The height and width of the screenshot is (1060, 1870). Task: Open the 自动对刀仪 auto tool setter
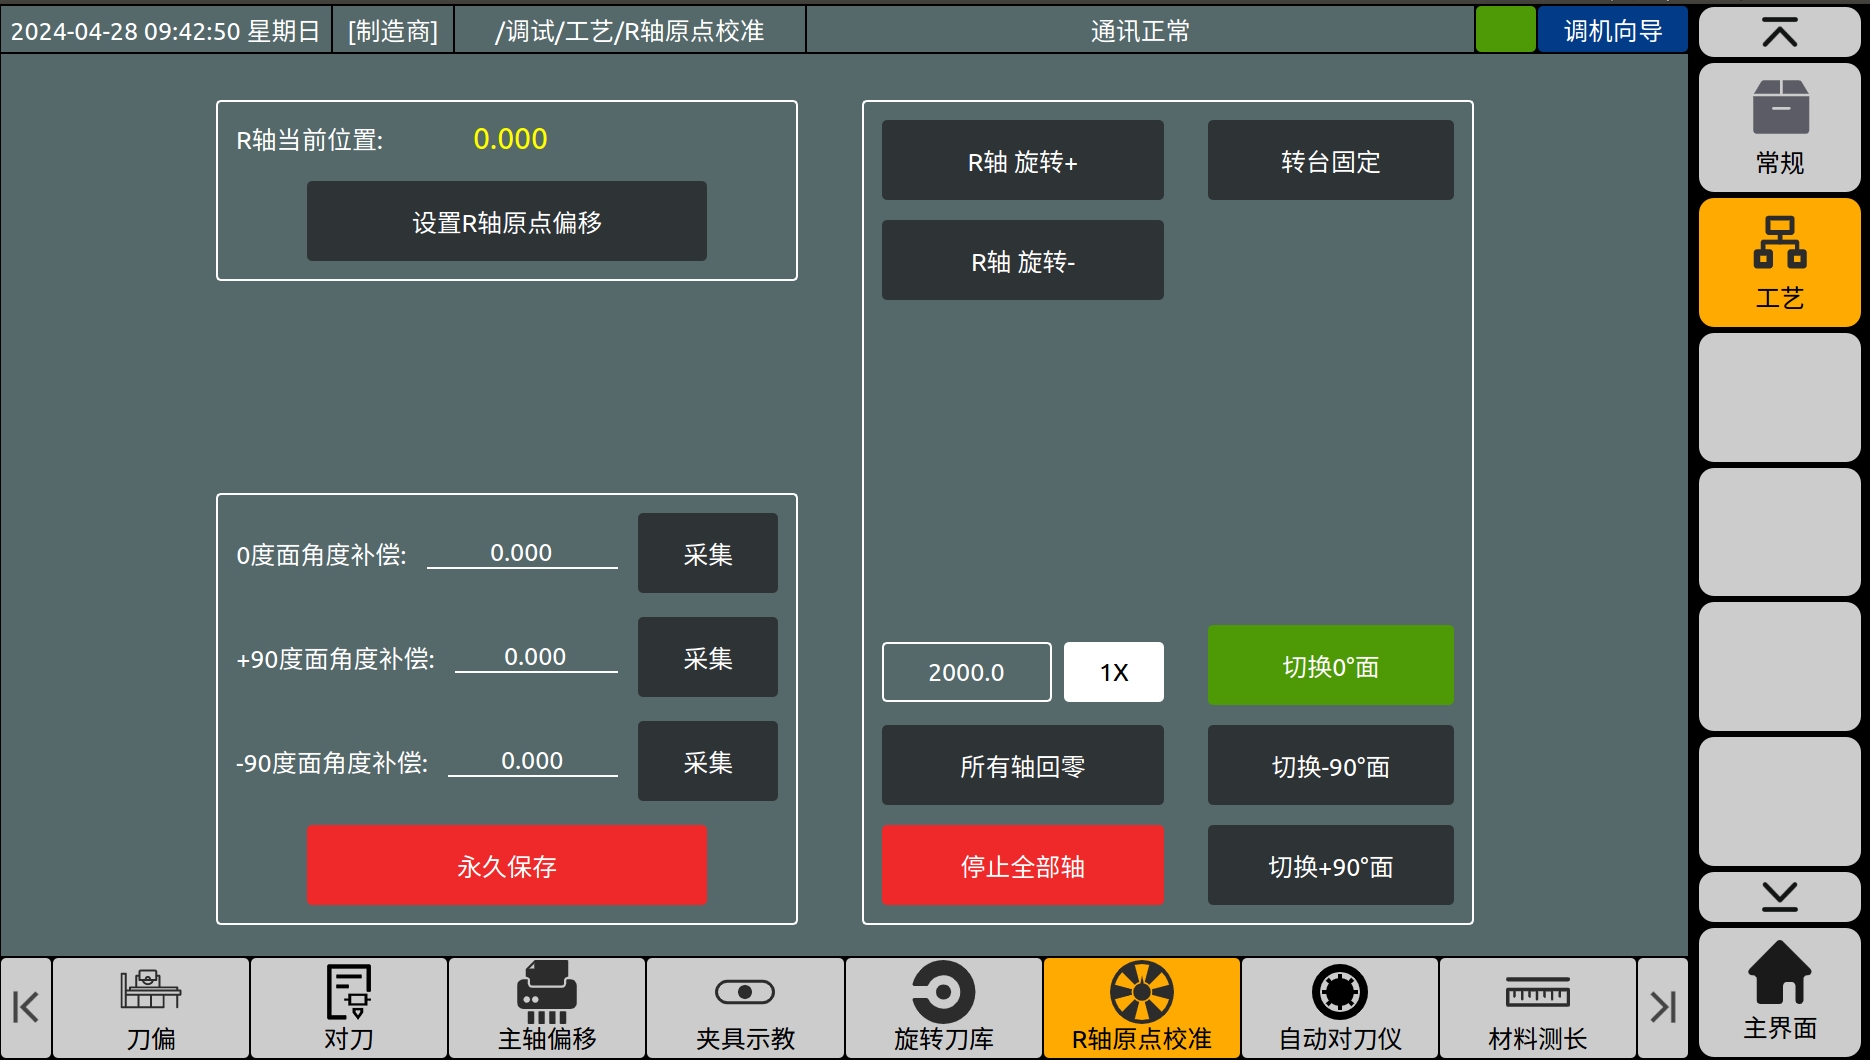tap(1340, 1008)
